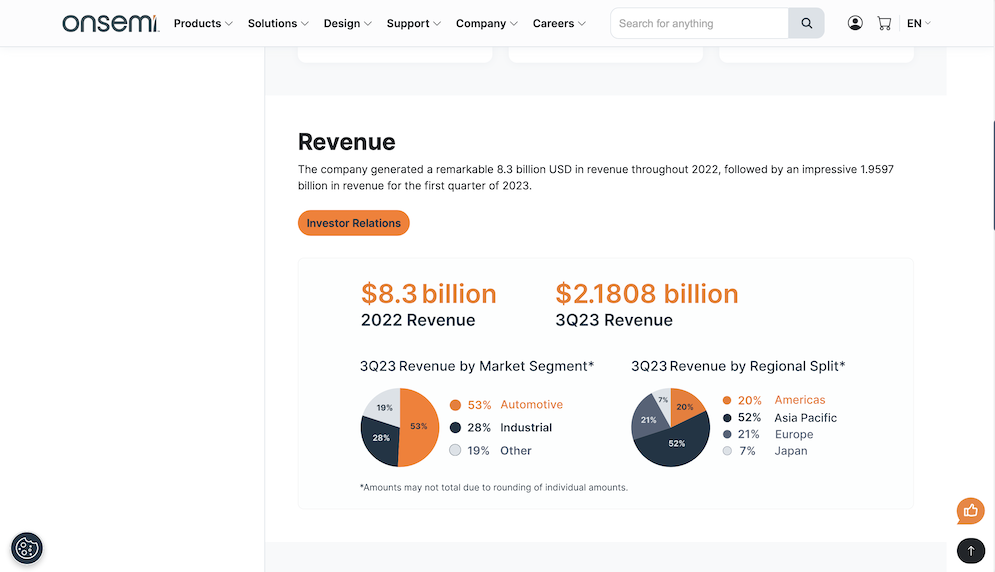Click the Automotive legend label

(x=531, y=405)
